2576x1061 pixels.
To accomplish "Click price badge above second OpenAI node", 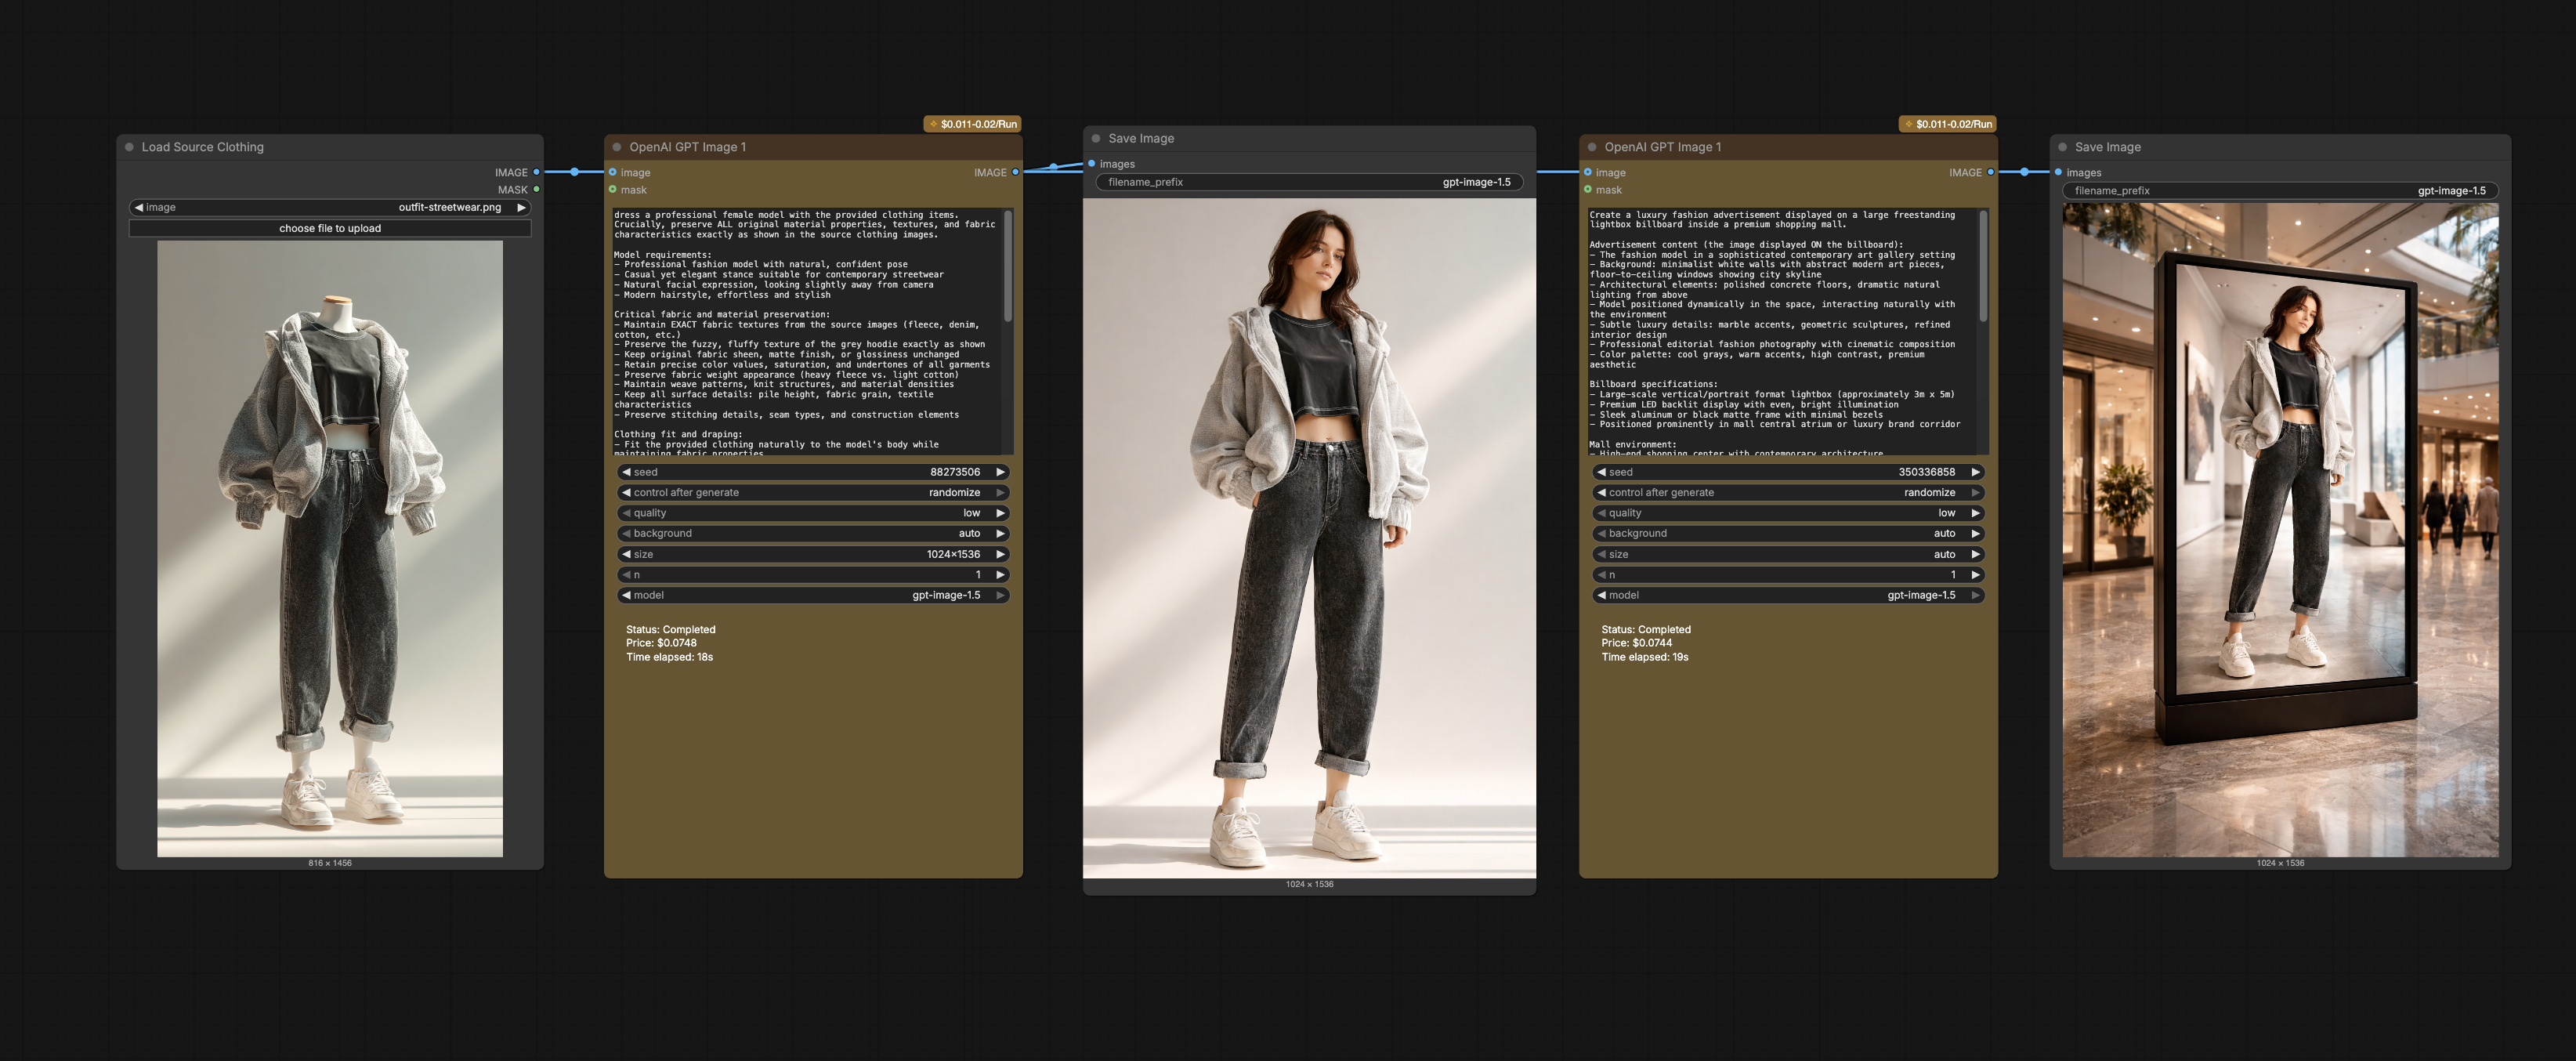I will tap(1948, 124).
